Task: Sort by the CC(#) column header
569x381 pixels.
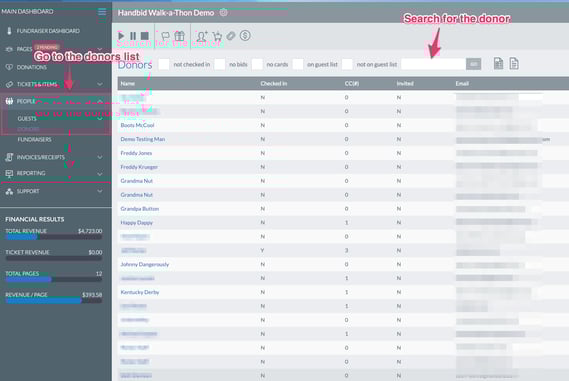Action: click(x=352, y=83)
